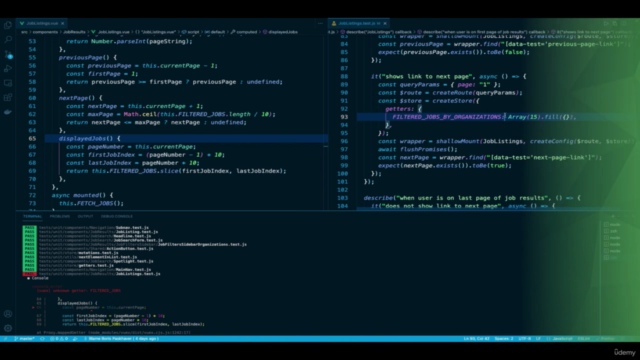Click line number 65 in left editor
The image size is (640, 360).
pyautogui.click(x=32, y=139)
